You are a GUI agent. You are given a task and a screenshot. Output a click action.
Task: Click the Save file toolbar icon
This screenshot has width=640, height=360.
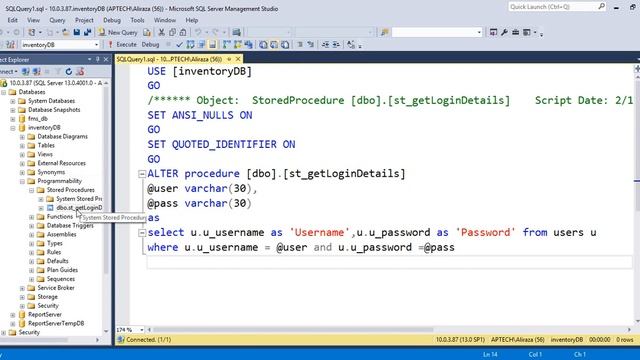coord(77,32)
